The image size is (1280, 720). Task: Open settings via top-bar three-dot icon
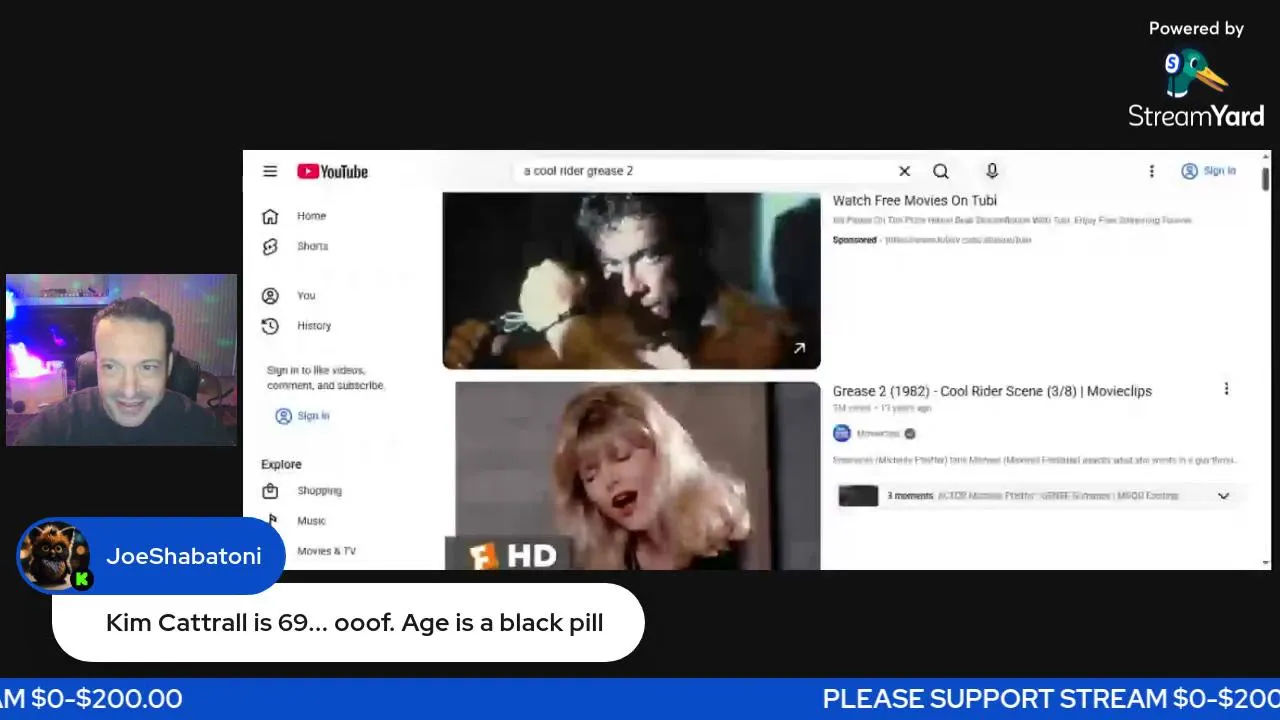tap(1152, 171)
